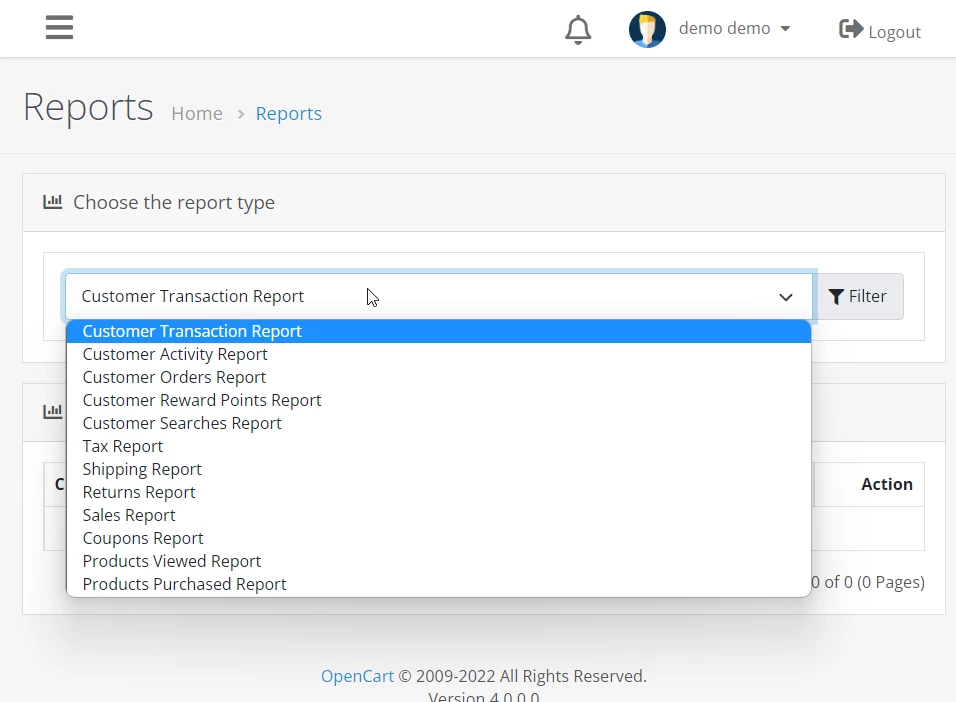The width and height of the screenshot is (956, 702).
Task: Choose Products Purchased Report option
Action: coord(184,584)
